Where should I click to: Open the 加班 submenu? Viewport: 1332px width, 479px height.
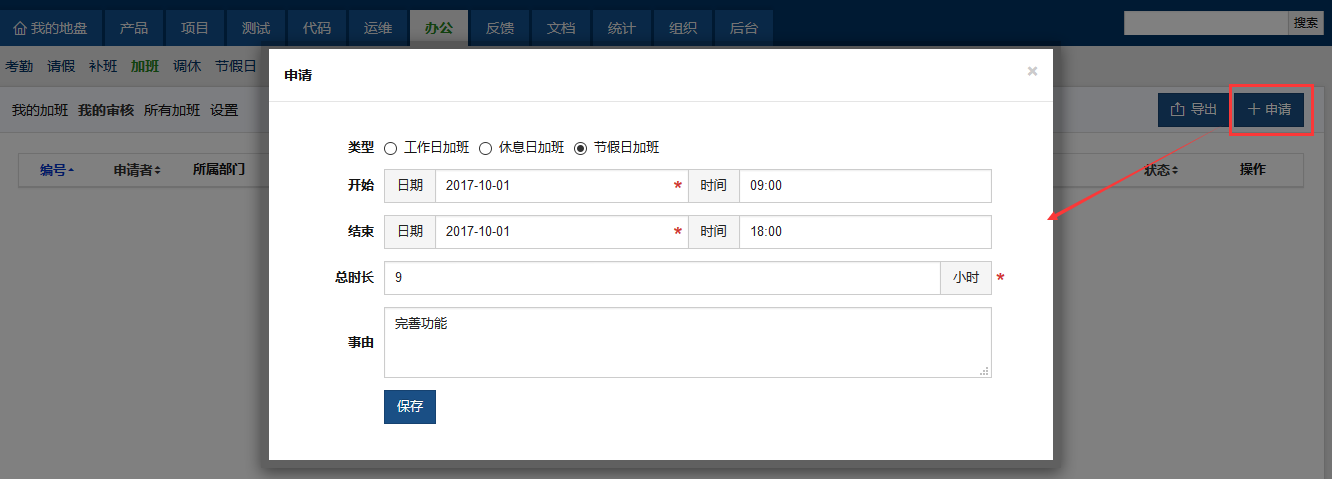pos(145,67)
